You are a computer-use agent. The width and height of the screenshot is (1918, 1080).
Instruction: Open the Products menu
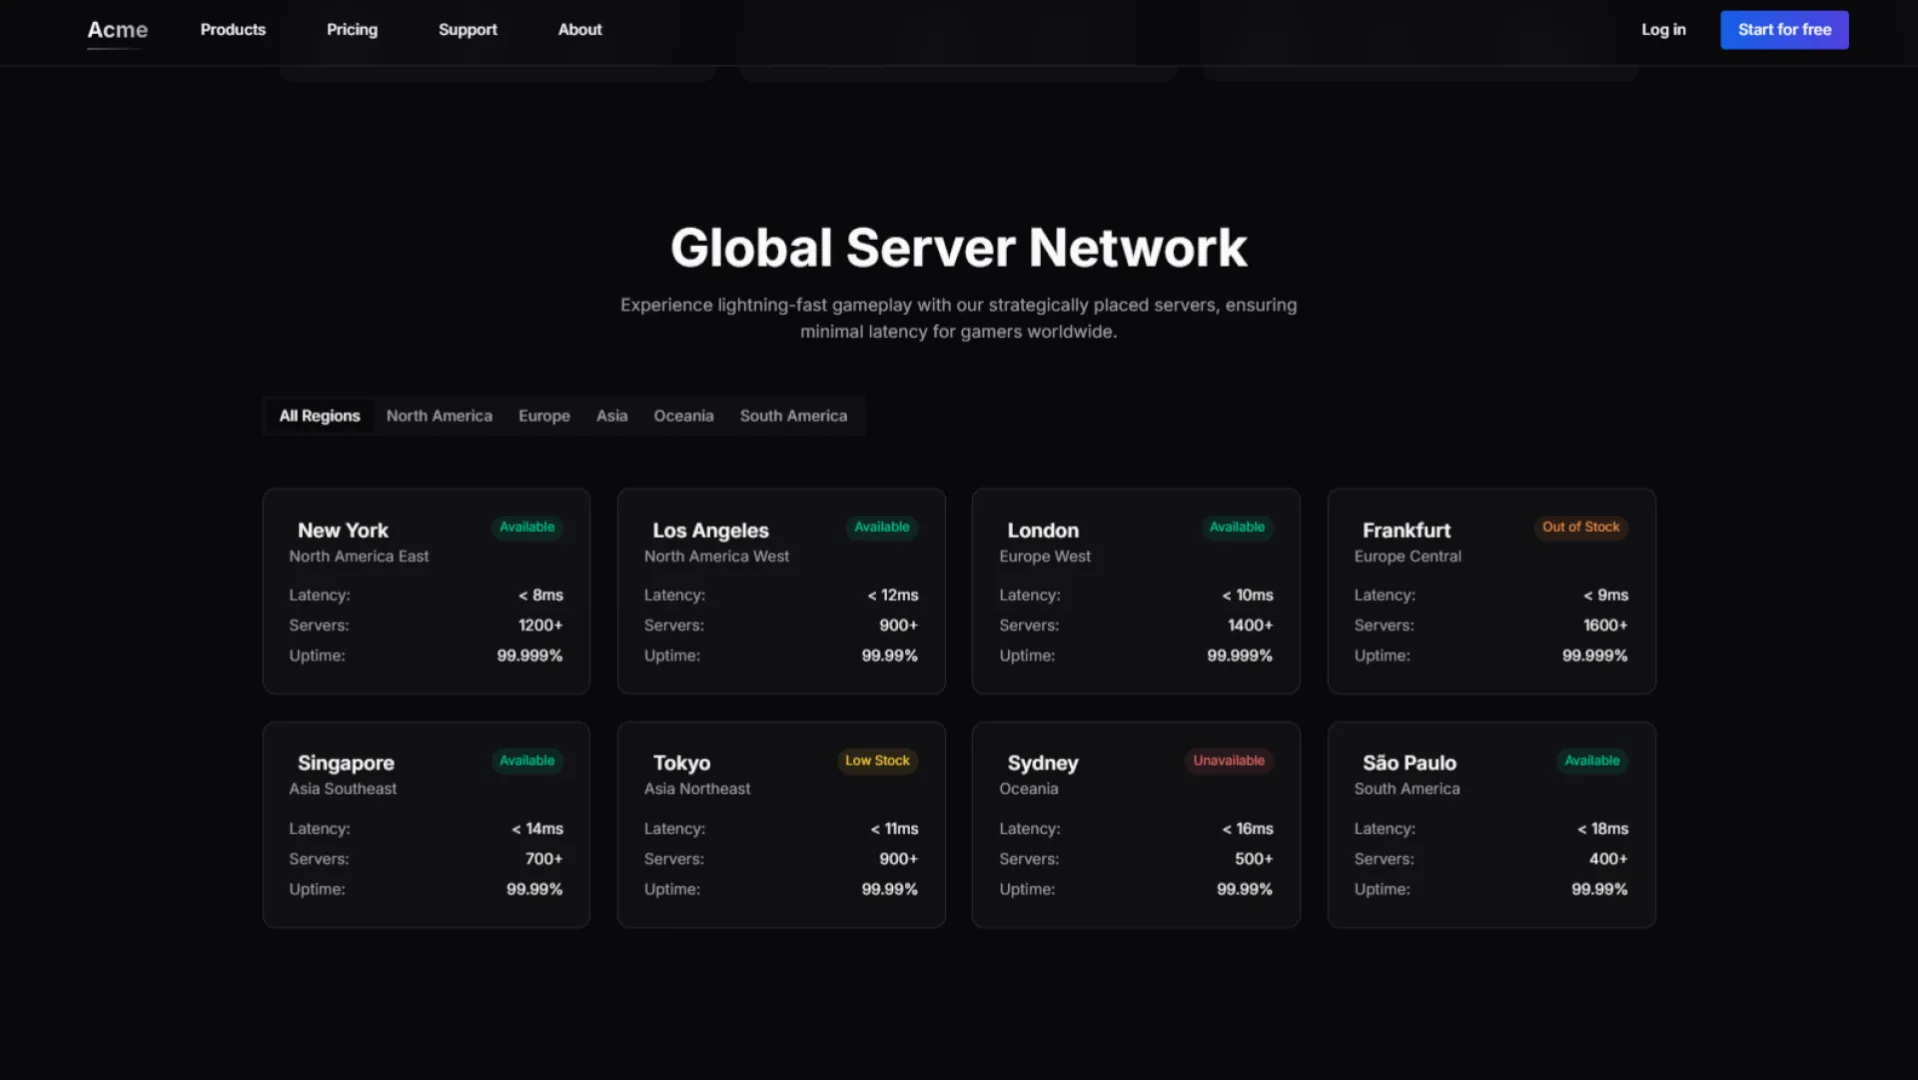(231, 30)
